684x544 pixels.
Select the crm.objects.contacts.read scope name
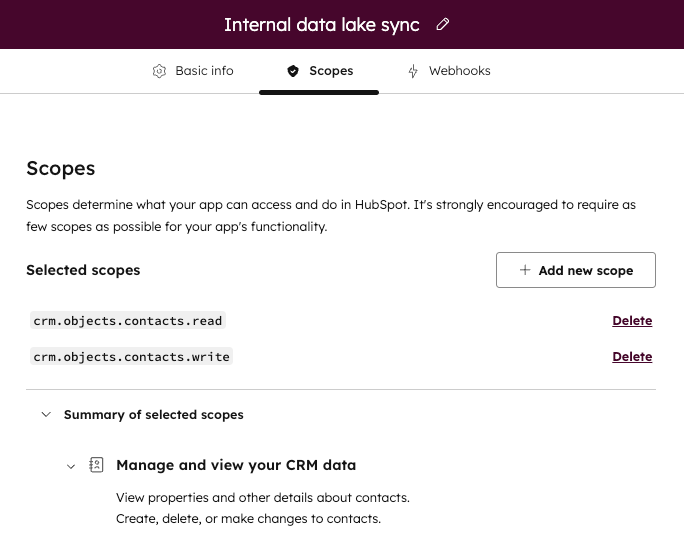click(x=128, y=321)
